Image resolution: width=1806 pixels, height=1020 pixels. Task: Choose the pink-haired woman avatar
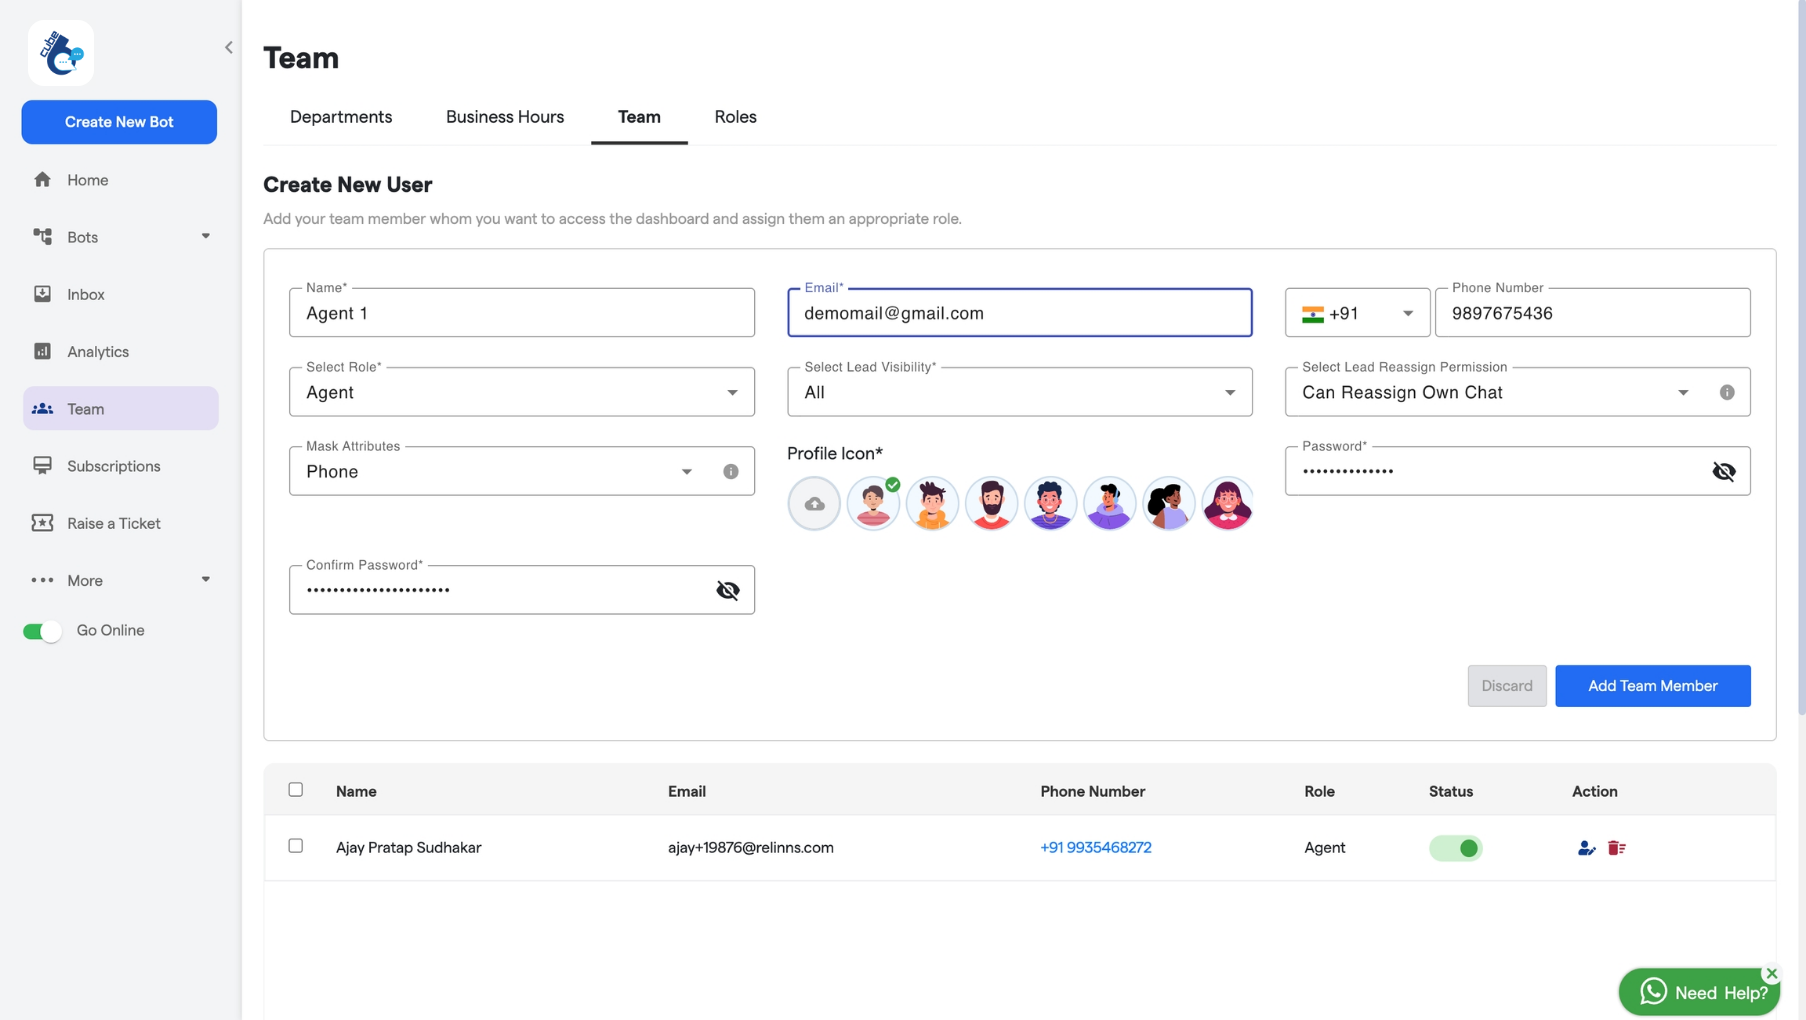[x=1227, y=504]
